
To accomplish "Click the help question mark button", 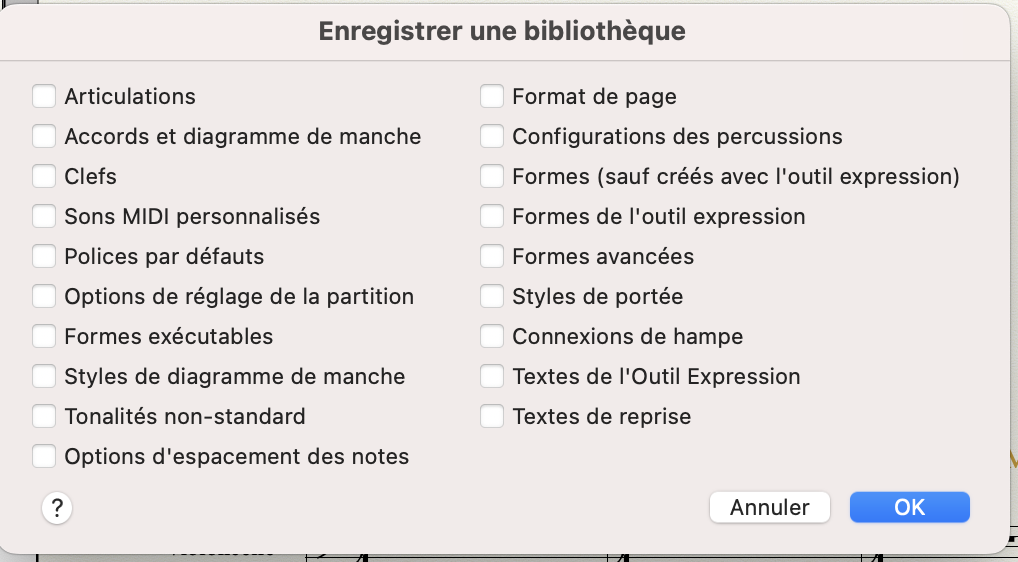I will [x=57, y=507].
